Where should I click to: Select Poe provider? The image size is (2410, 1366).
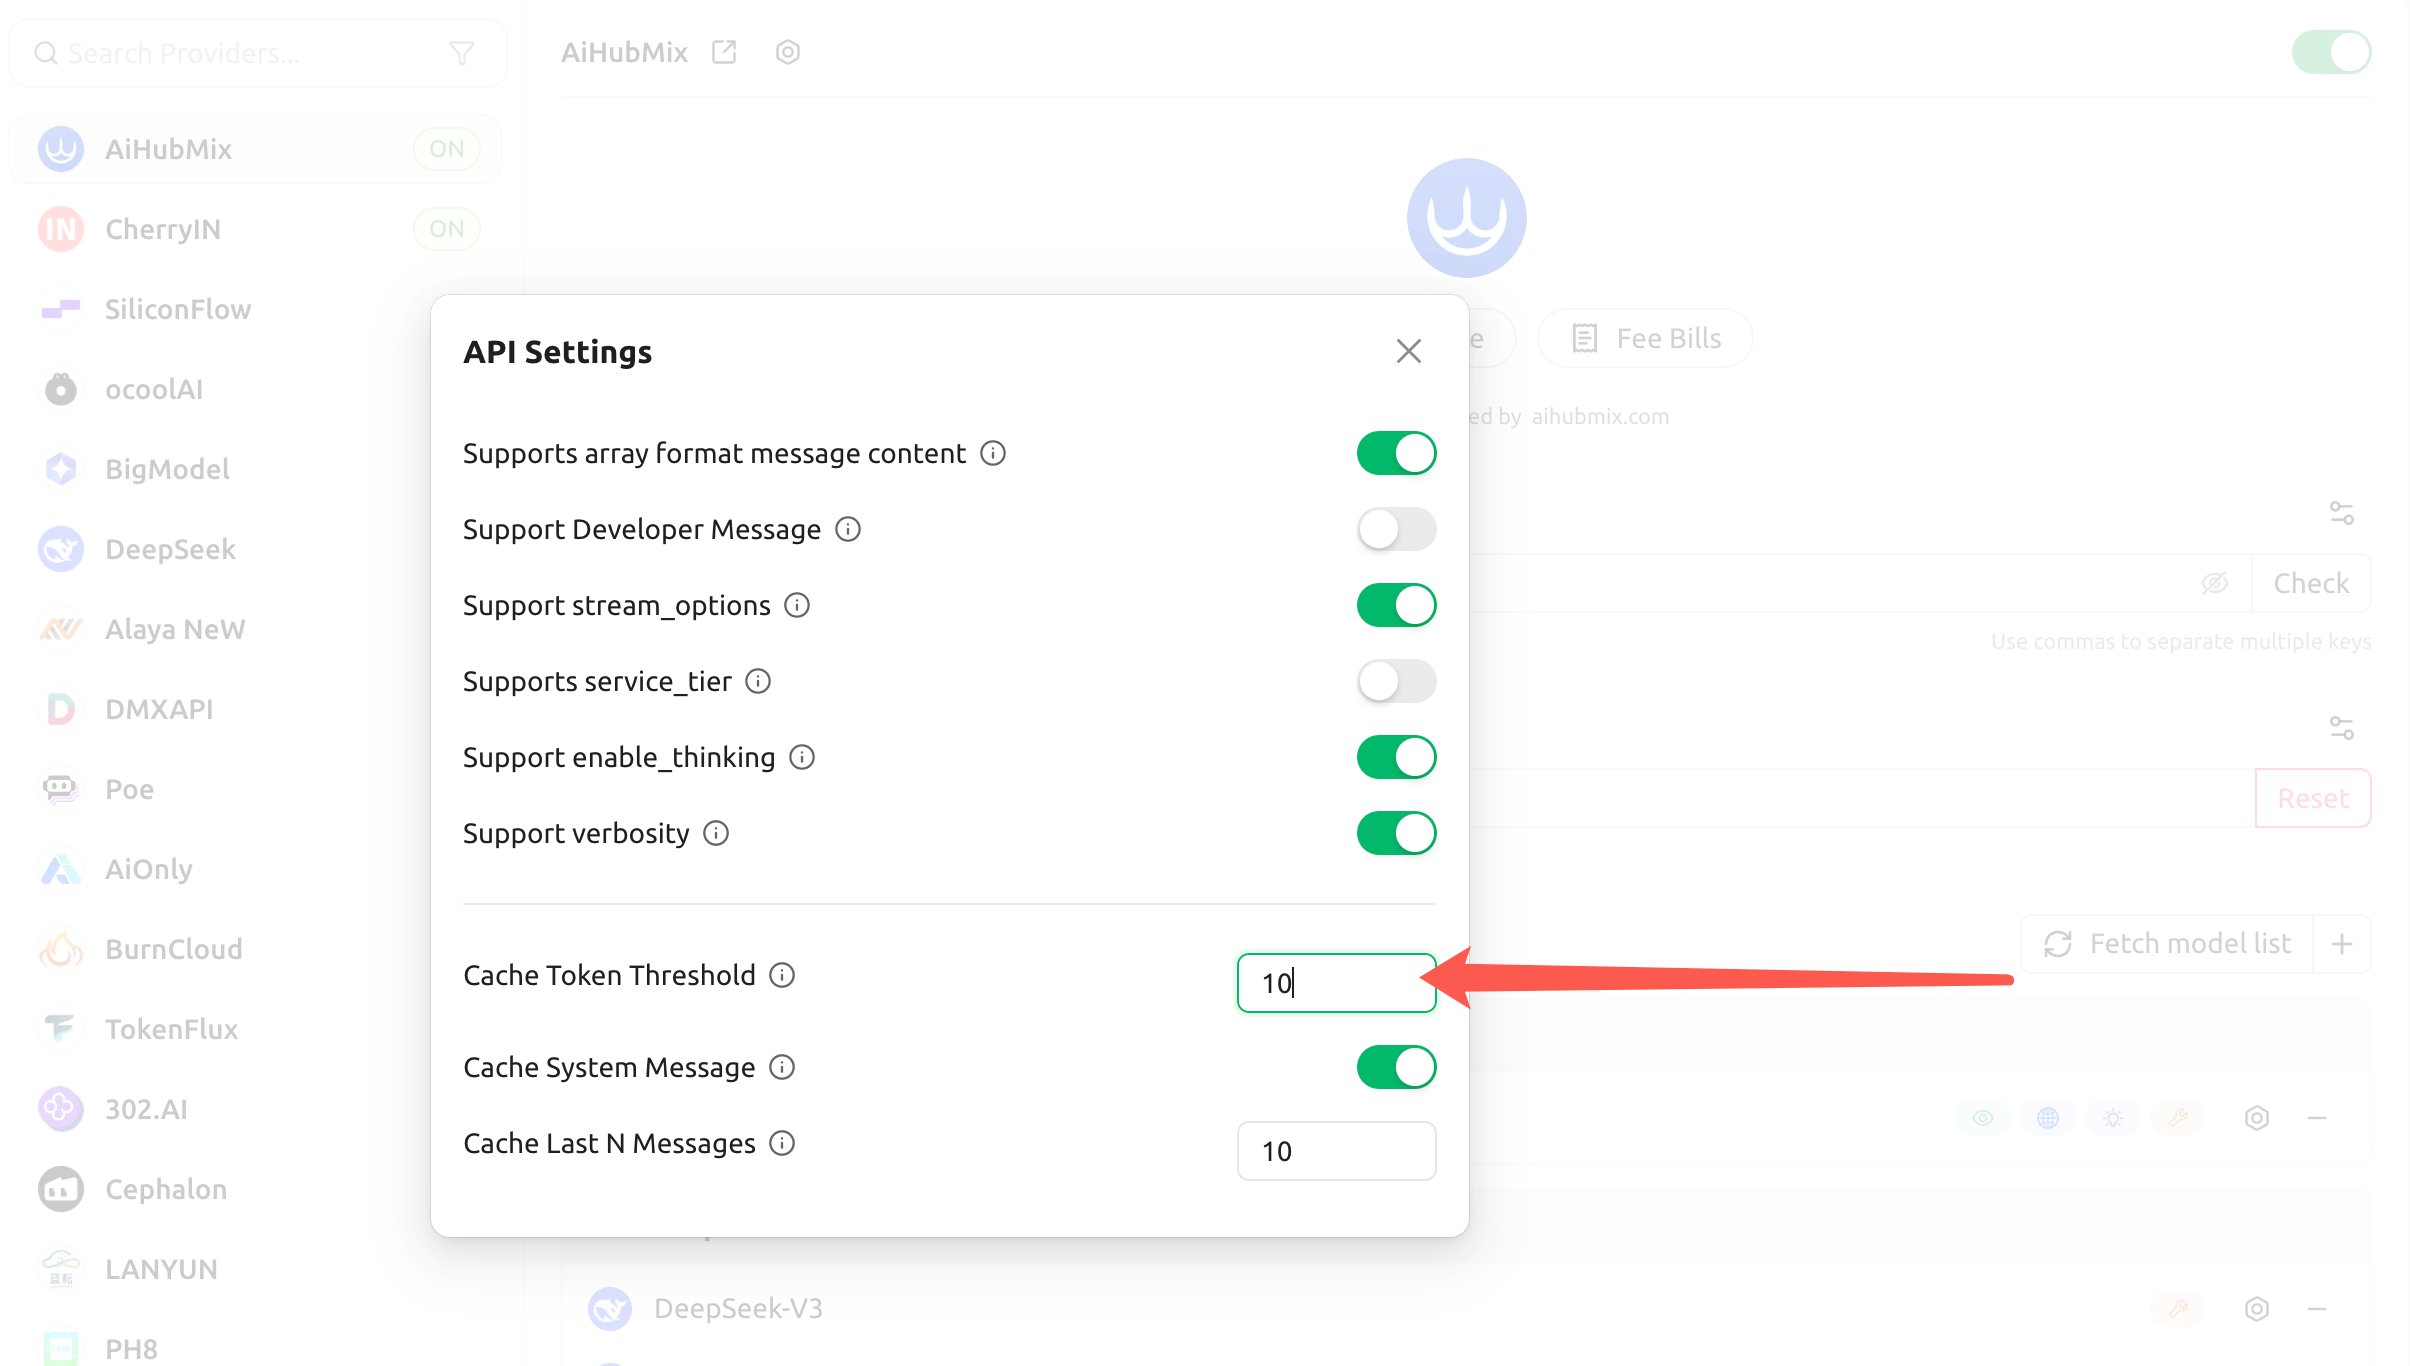pyautogui.click(x=220, y=789)
